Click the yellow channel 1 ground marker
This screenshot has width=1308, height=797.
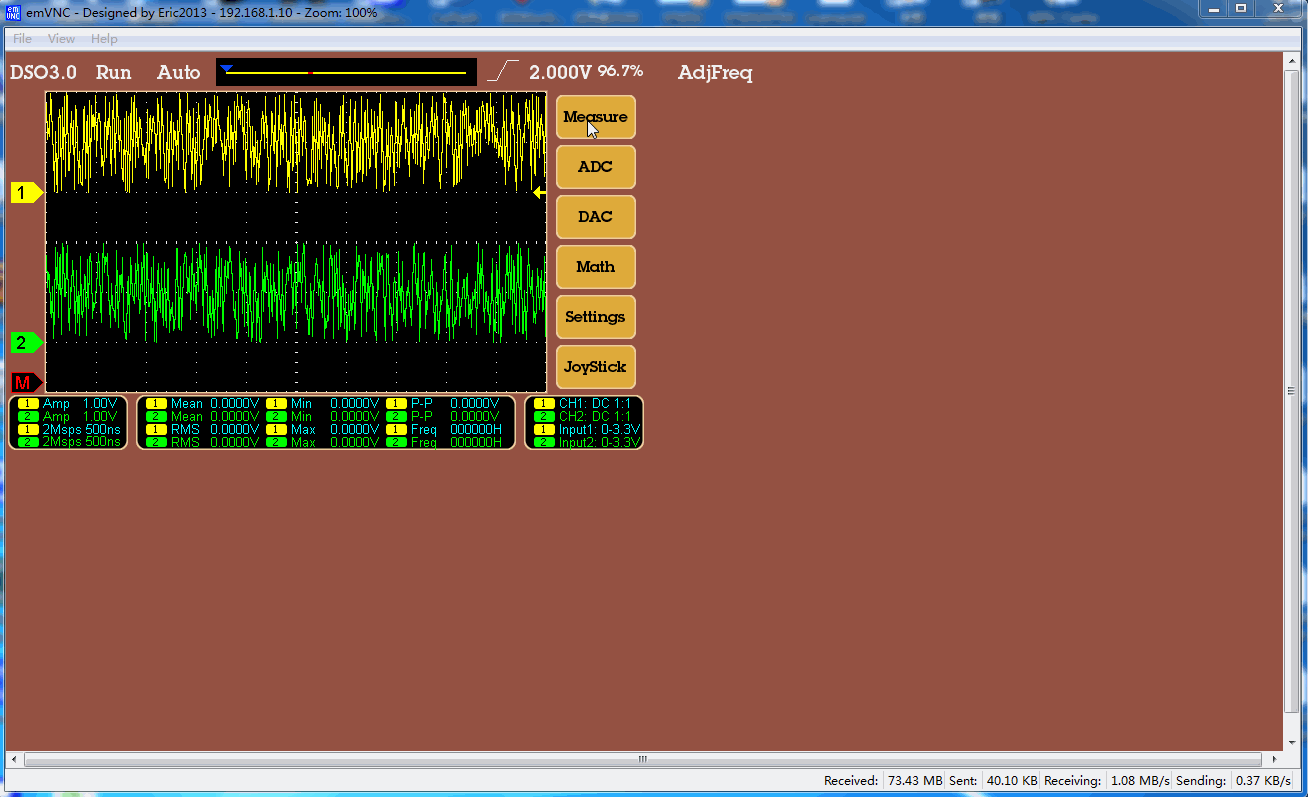[x=27, y=193]
